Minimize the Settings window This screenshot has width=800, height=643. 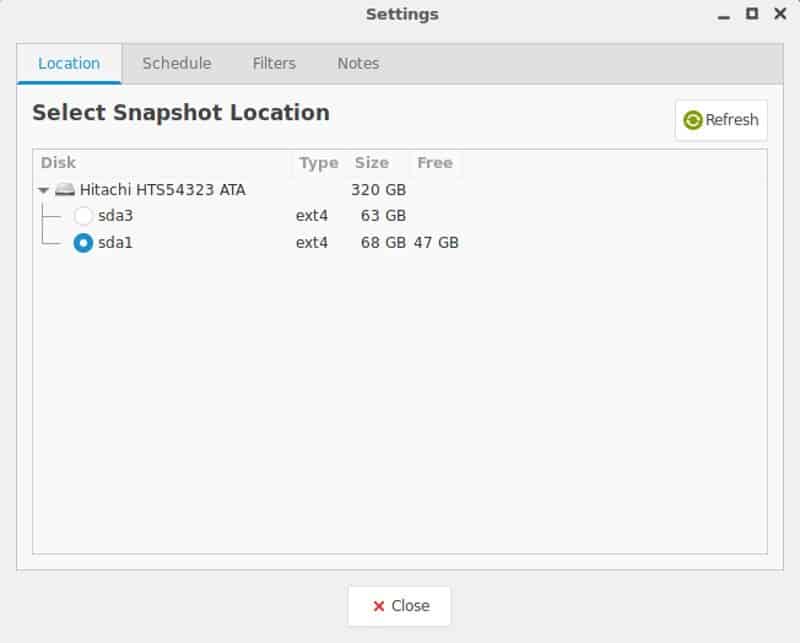723,14
